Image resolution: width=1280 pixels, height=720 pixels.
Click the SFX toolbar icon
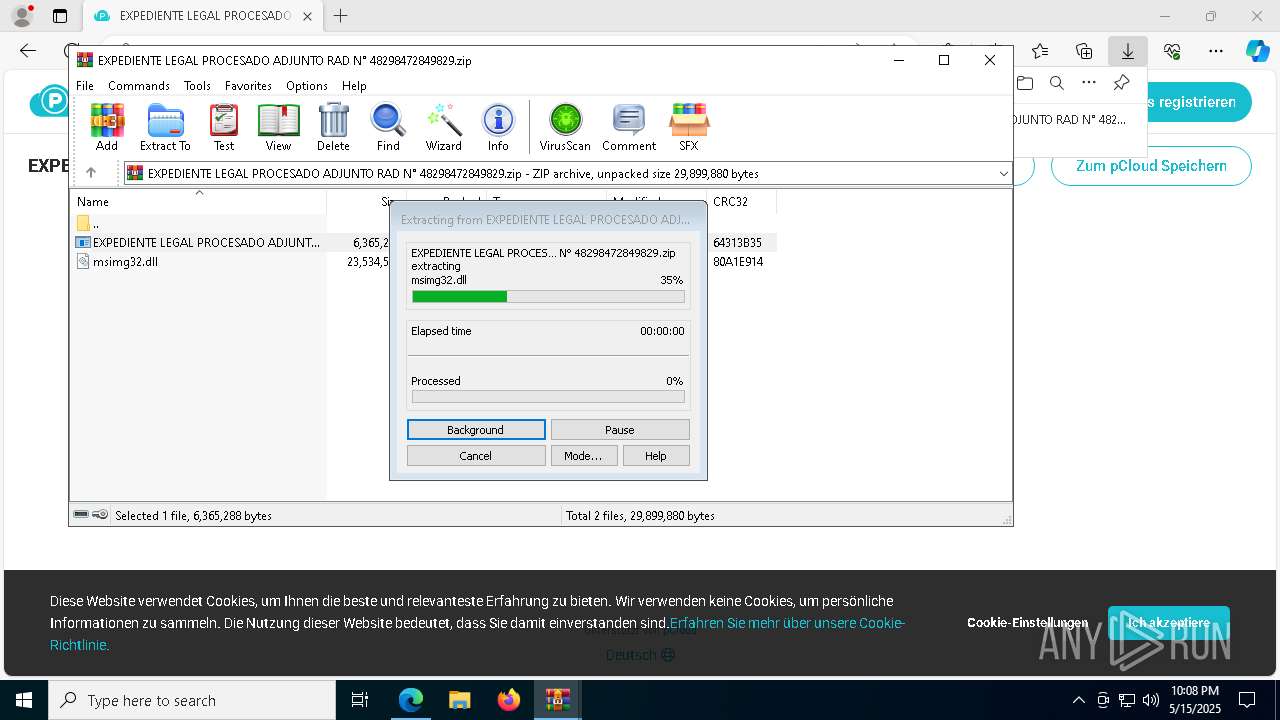pyautogui.click(x=689, y=127)
